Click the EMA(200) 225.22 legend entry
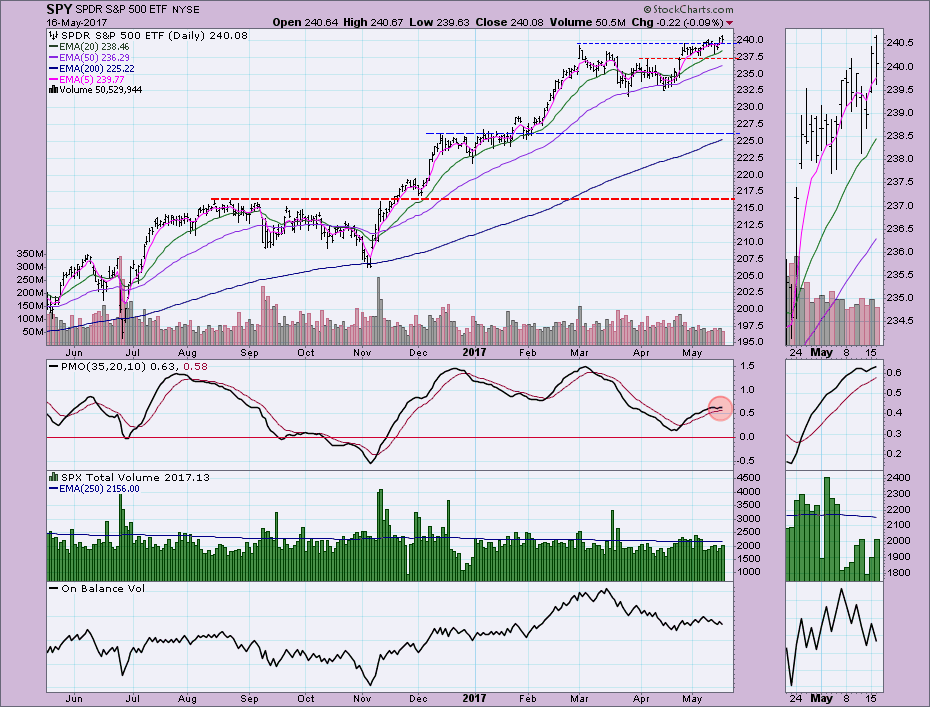930x707 pixels. 92,69
